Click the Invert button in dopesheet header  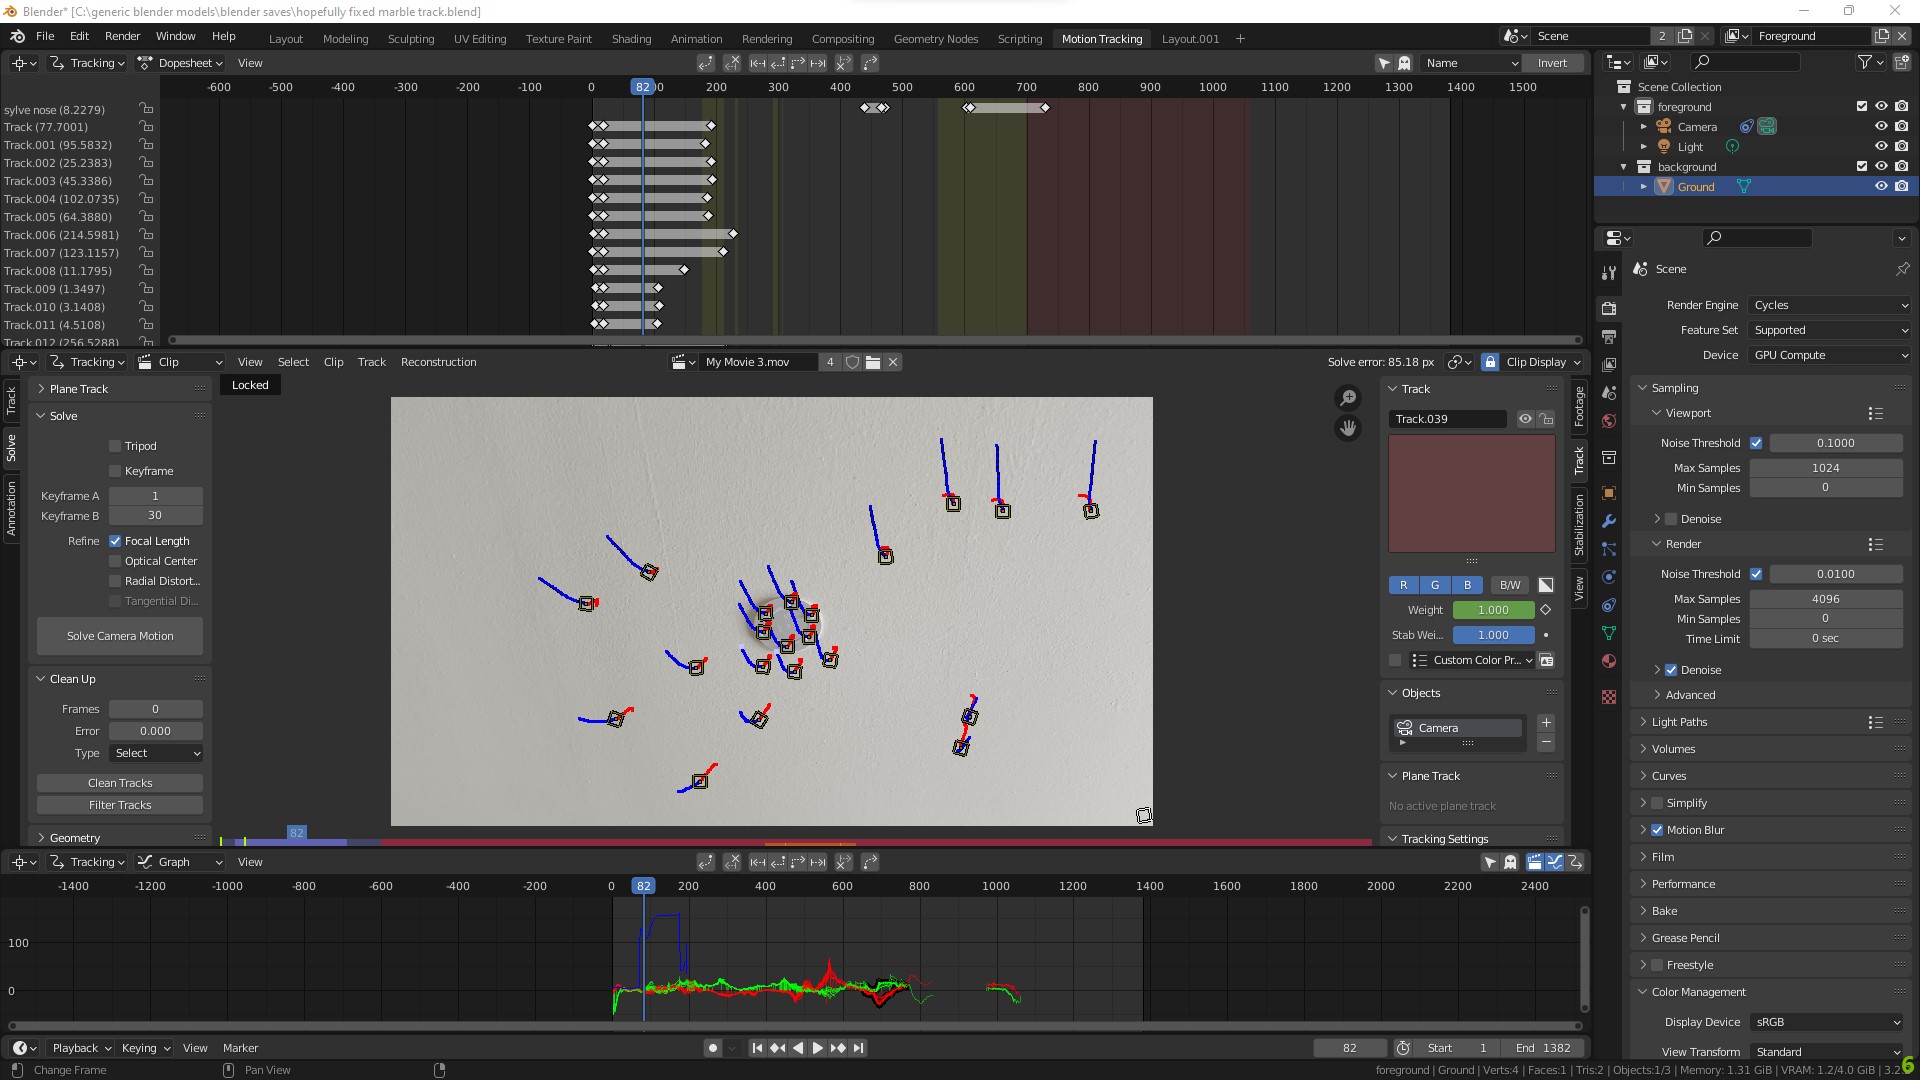tap(1552, 63)
